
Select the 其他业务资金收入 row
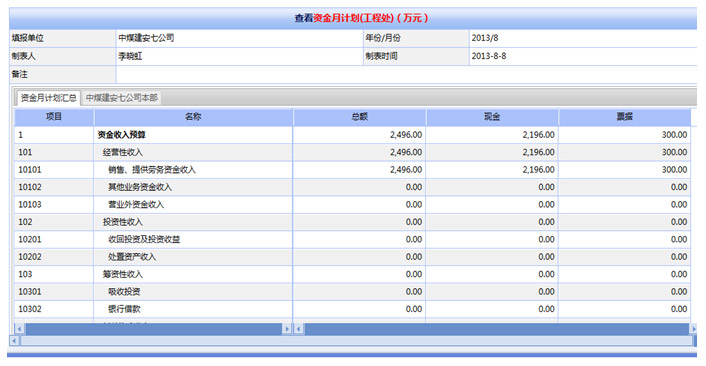click(353, 187)
